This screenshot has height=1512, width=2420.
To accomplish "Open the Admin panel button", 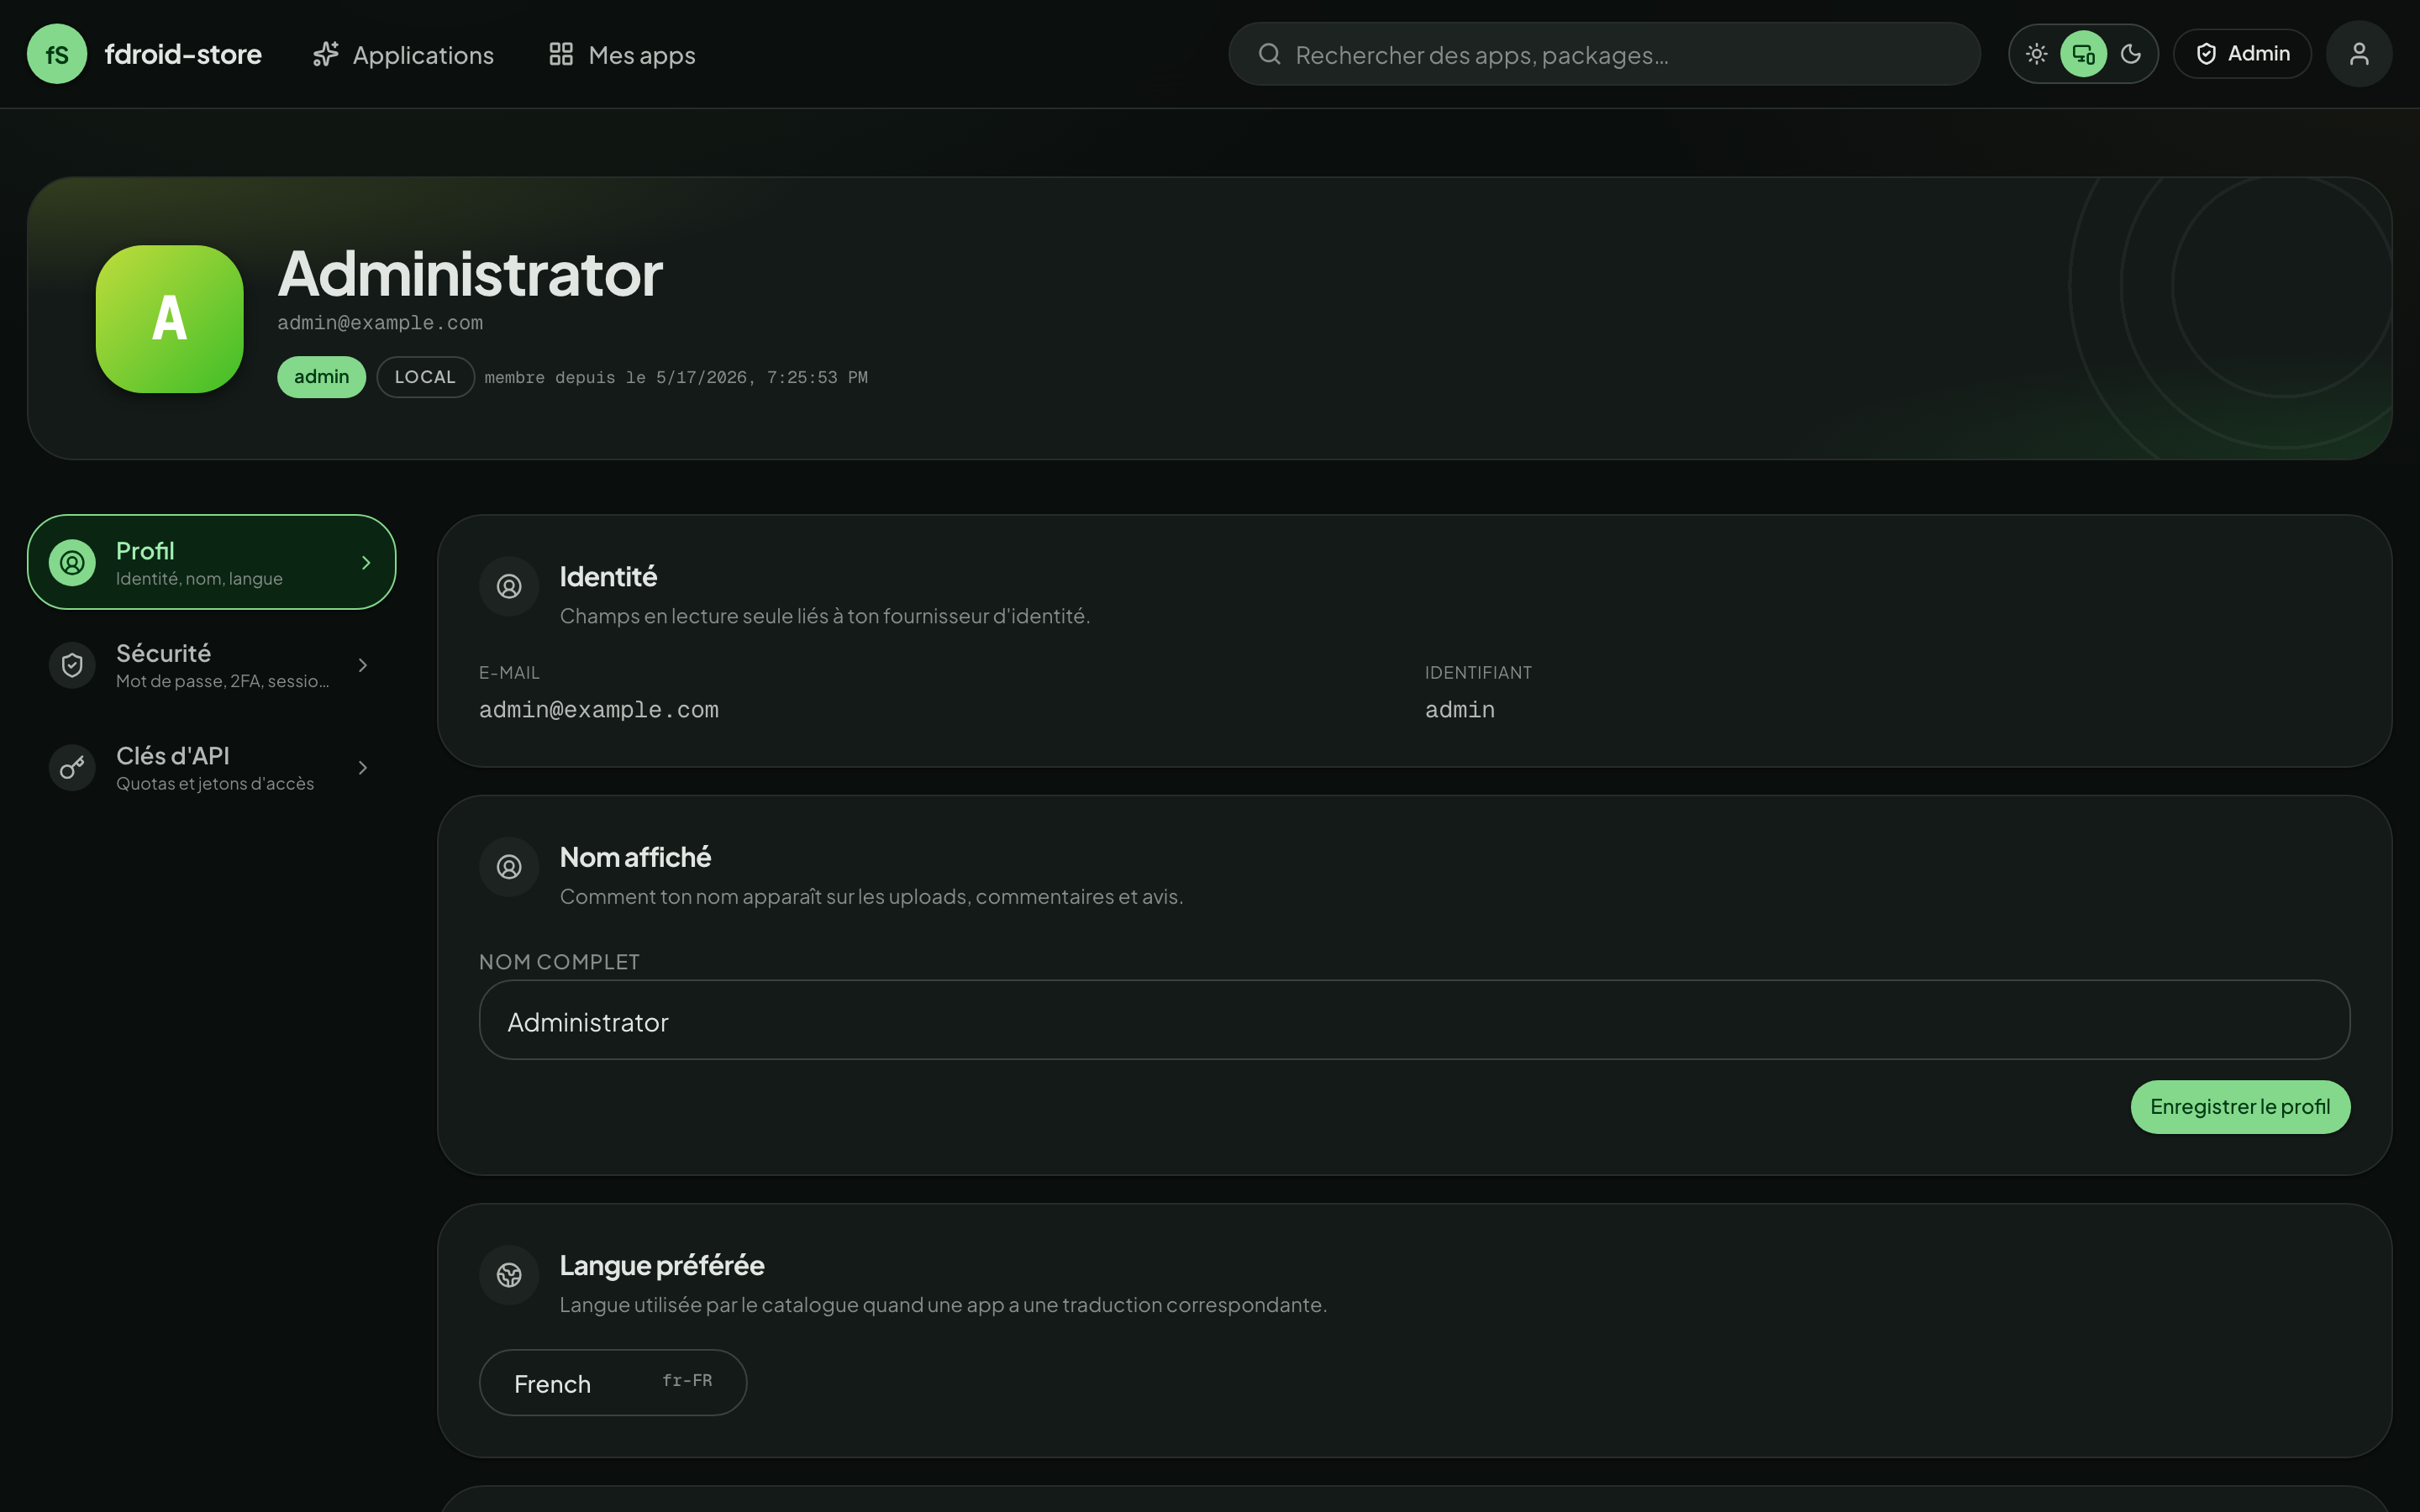I will pos(2243,54).
